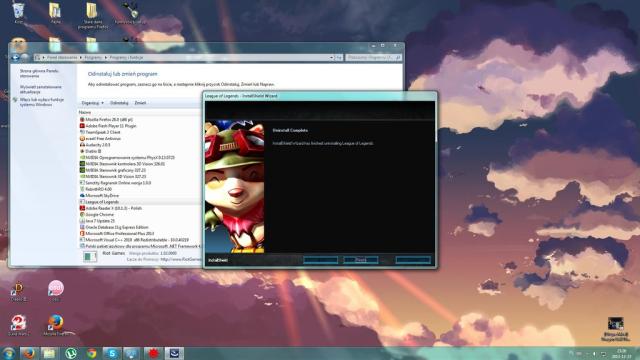Open the Diablo III desktop shortcut
The width and height of the screenshot is (640, 360).
(18, 291)
